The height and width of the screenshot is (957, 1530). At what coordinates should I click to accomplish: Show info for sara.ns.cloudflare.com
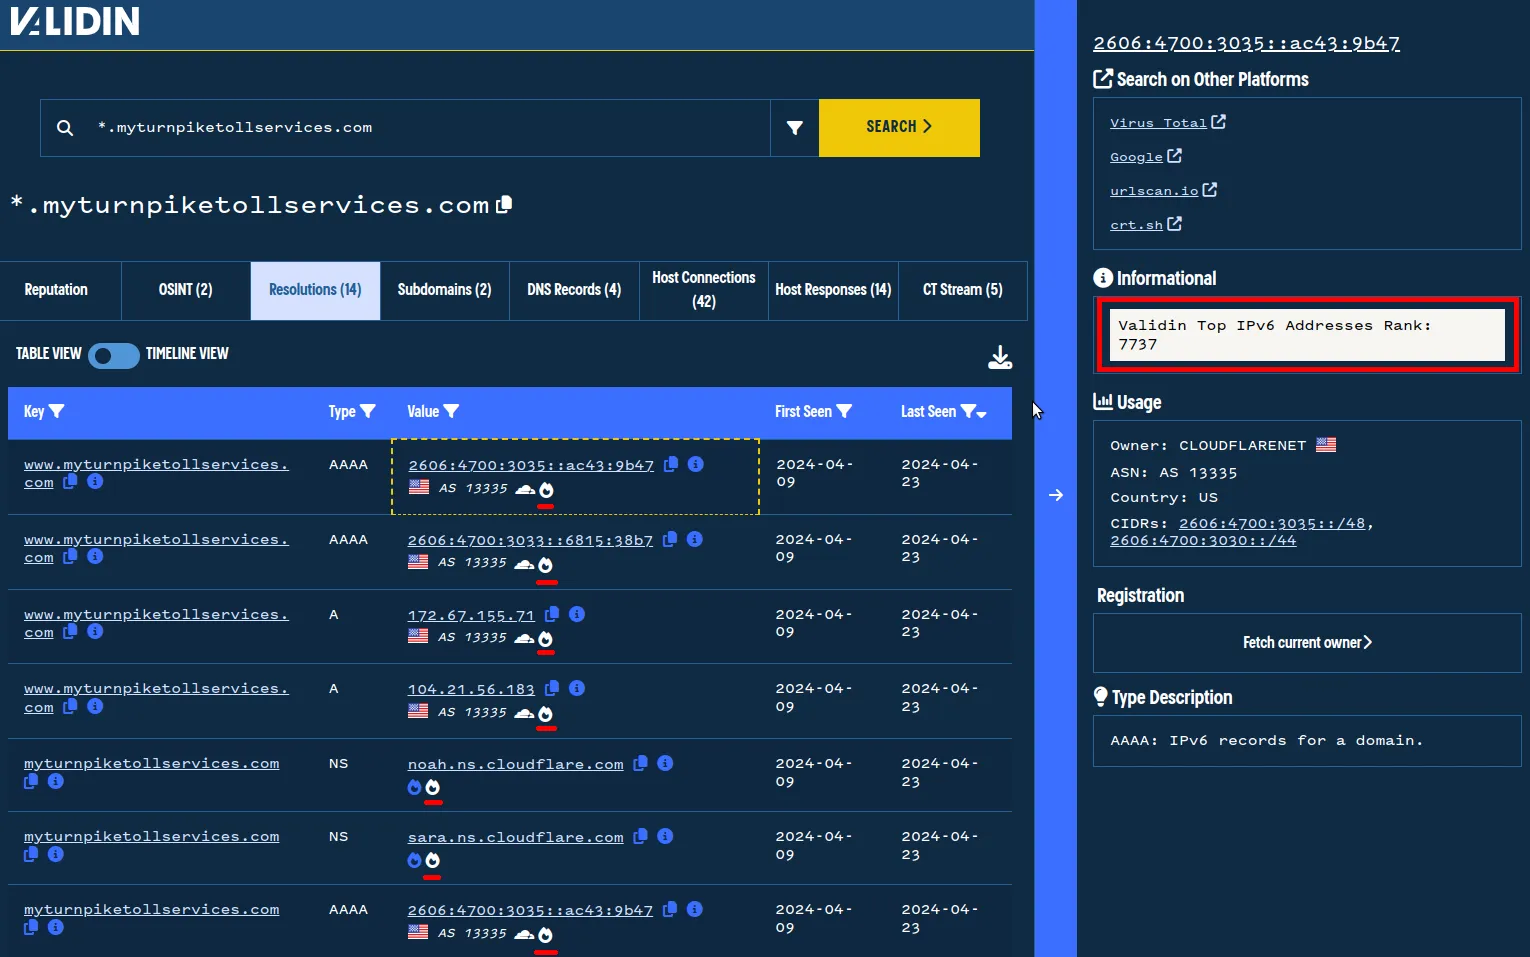pyautogui.click(x=665, y=836)
